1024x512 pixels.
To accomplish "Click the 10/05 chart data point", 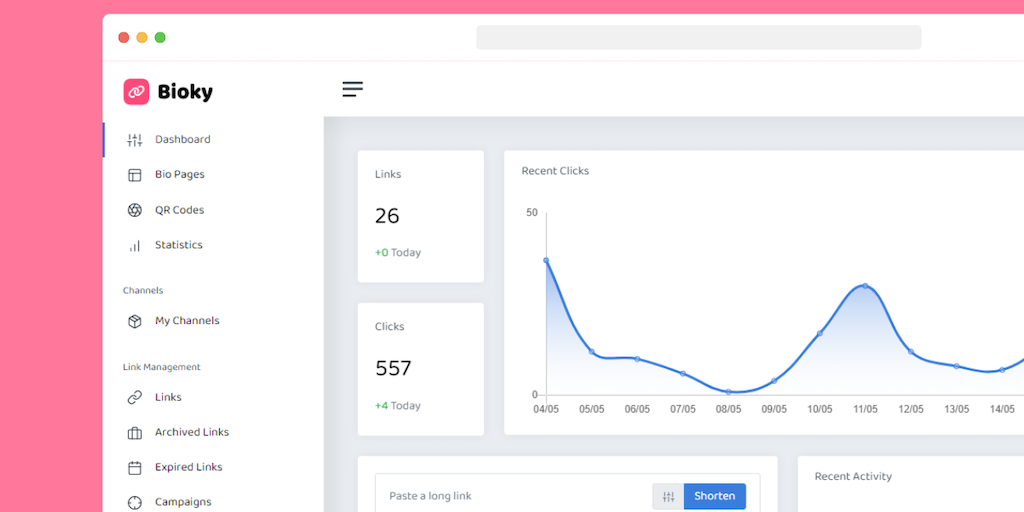I will [820, 334].
